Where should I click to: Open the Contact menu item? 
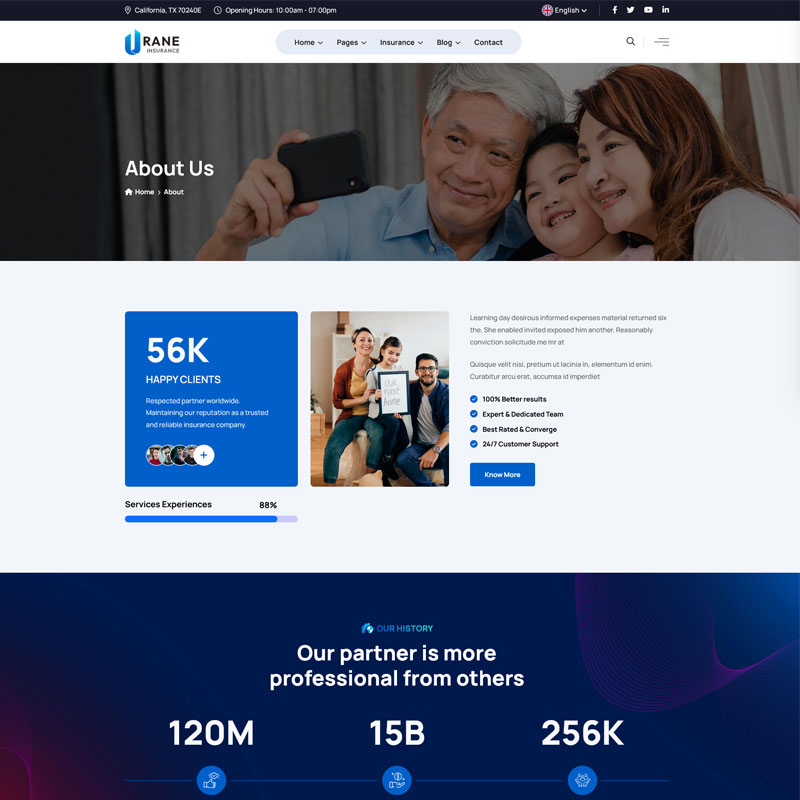pyautogui.click(x=488, y=42)
